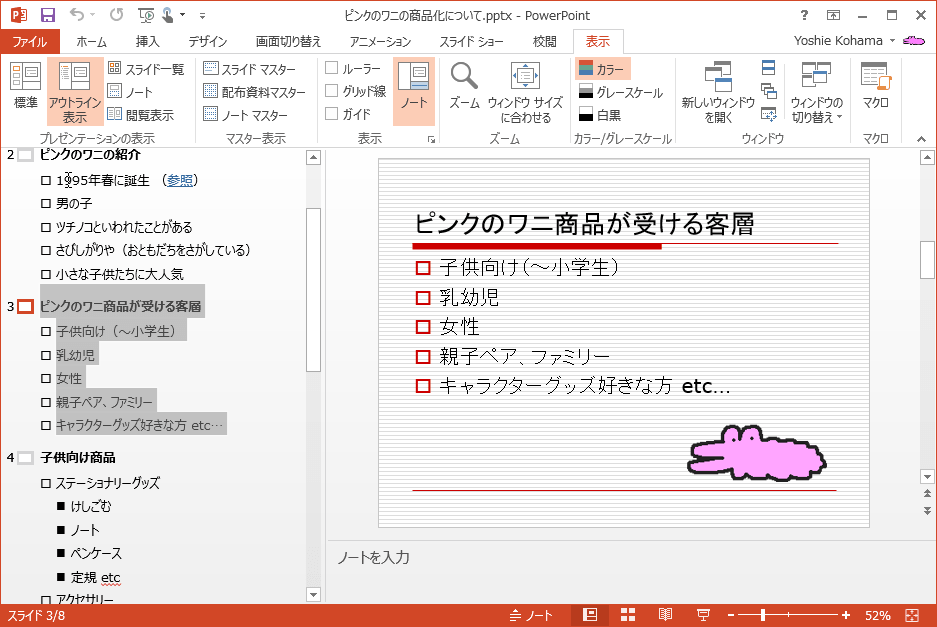Switch to Reading view from status bar
Image resolution: width=937 pixels, height=627 pixels.
point(665,615)
